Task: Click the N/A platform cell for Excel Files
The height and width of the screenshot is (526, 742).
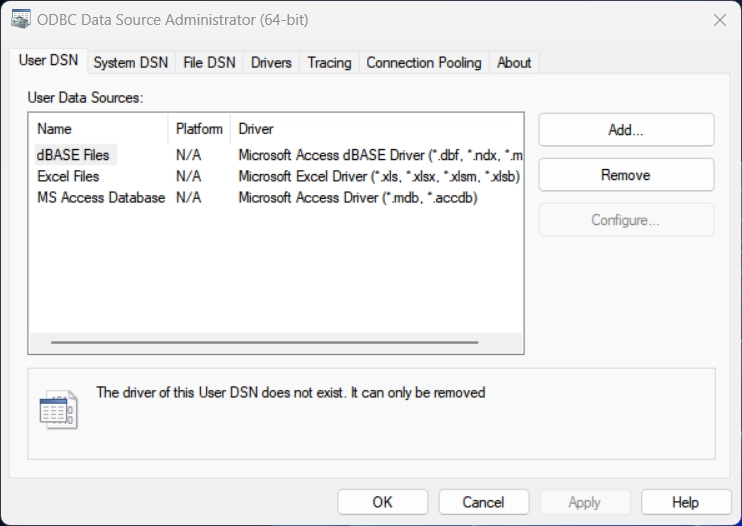Action: (188, 176)
